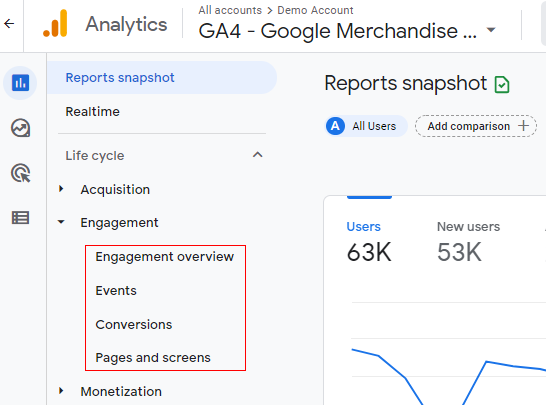Click the Reports snapshot page title

[x=406, y=84]
